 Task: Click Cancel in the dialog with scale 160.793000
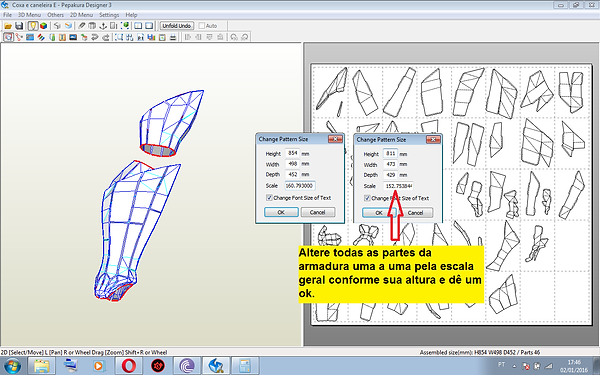click(318, 212)
